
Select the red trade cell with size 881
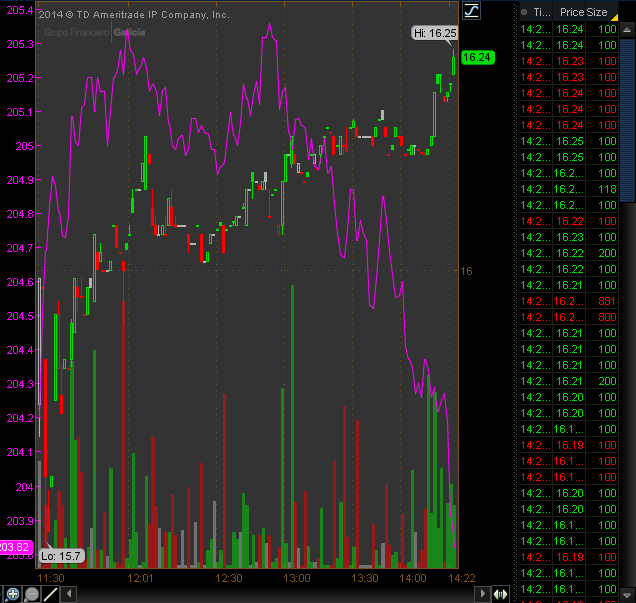tap(607, 301)
